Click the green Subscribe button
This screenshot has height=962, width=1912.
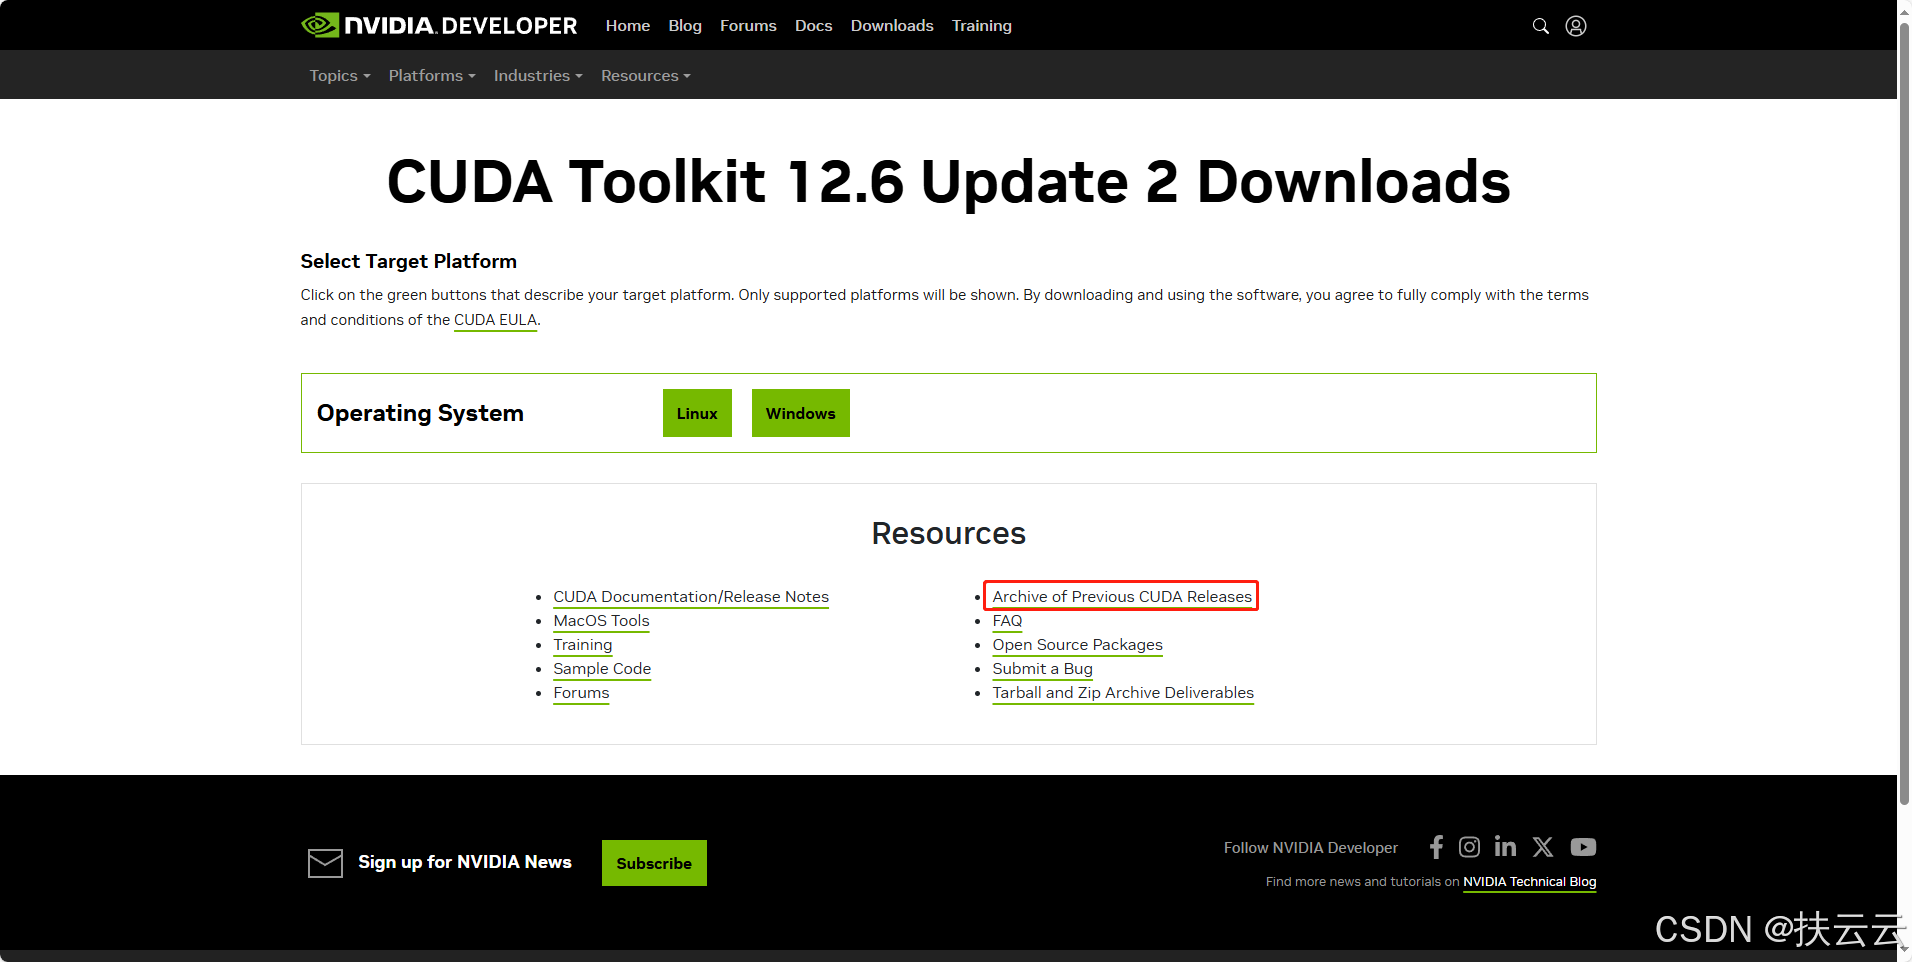point(654,863)
